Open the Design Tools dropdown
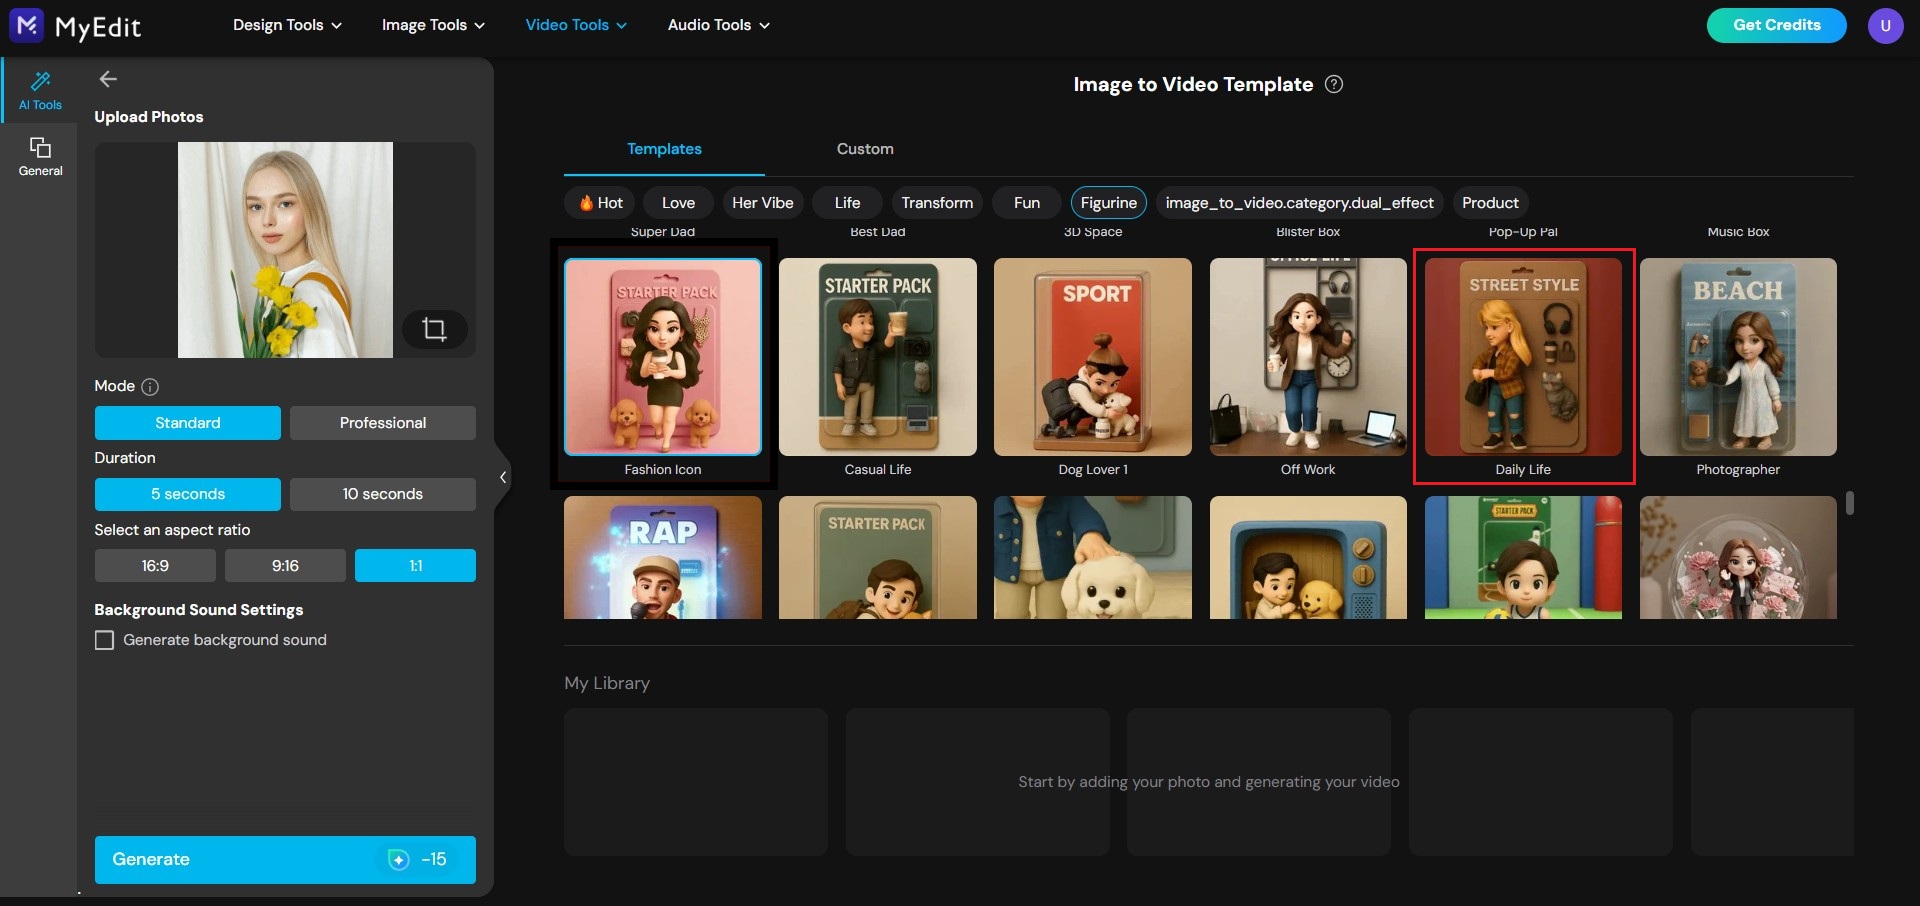The height and width of the screenshot is (906, 1920). click(287, 25)
